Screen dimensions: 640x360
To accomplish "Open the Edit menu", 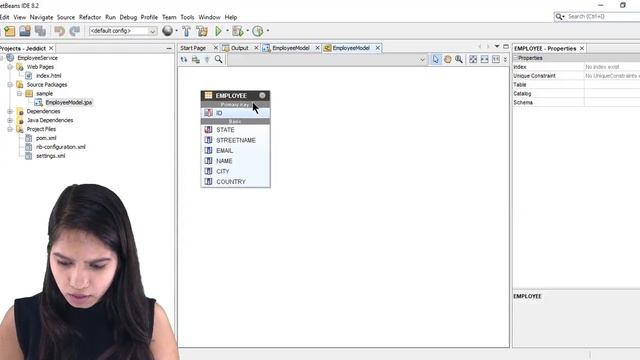I will (x=4, y=17).
